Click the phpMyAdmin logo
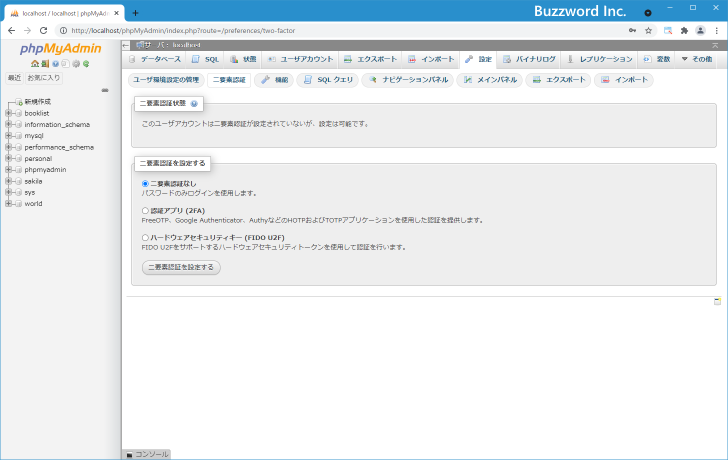 pos(60,49)
